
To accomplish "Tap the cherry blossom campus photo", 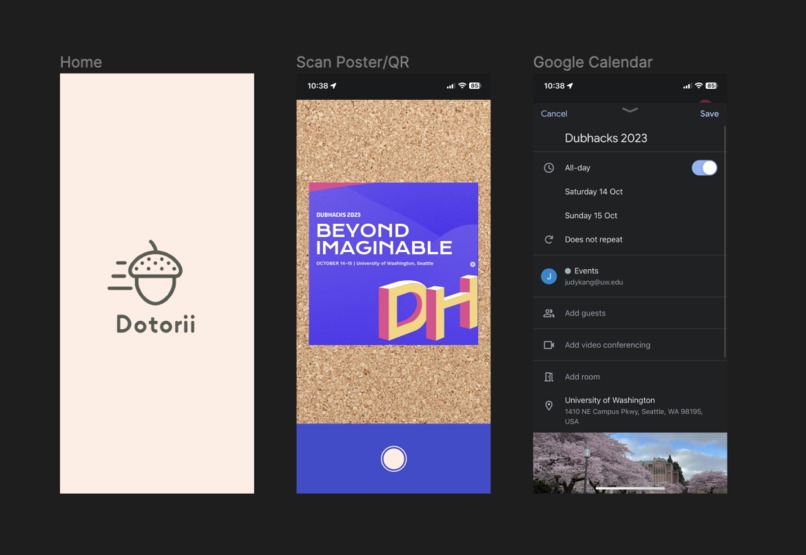I will [x=630, y=463].
